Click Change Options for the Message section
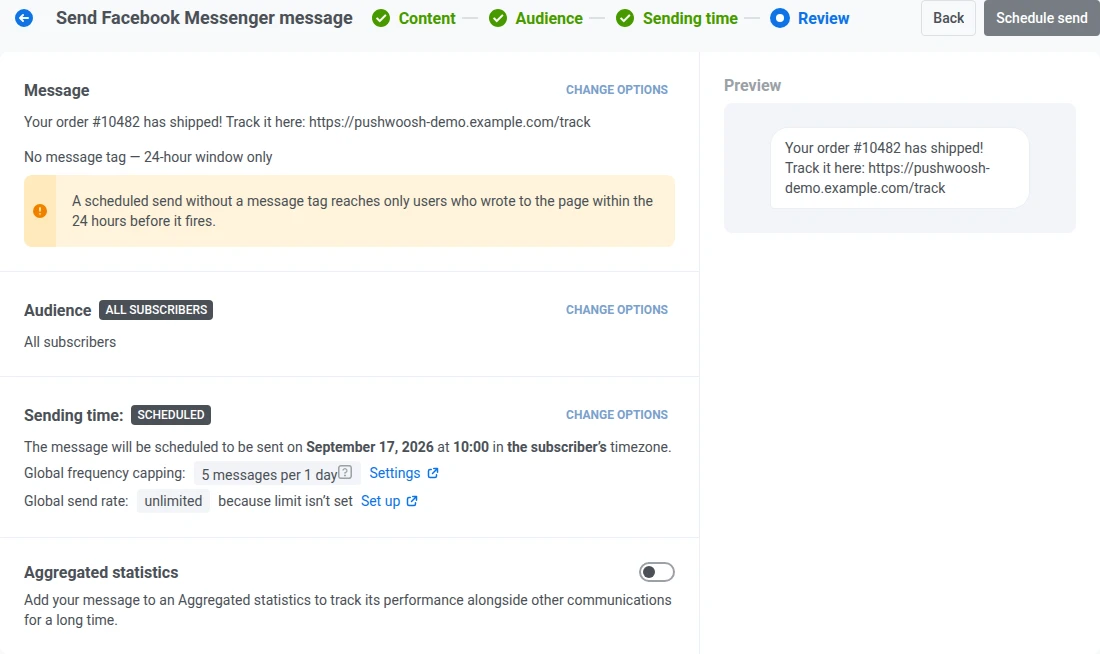 point(617,90)
